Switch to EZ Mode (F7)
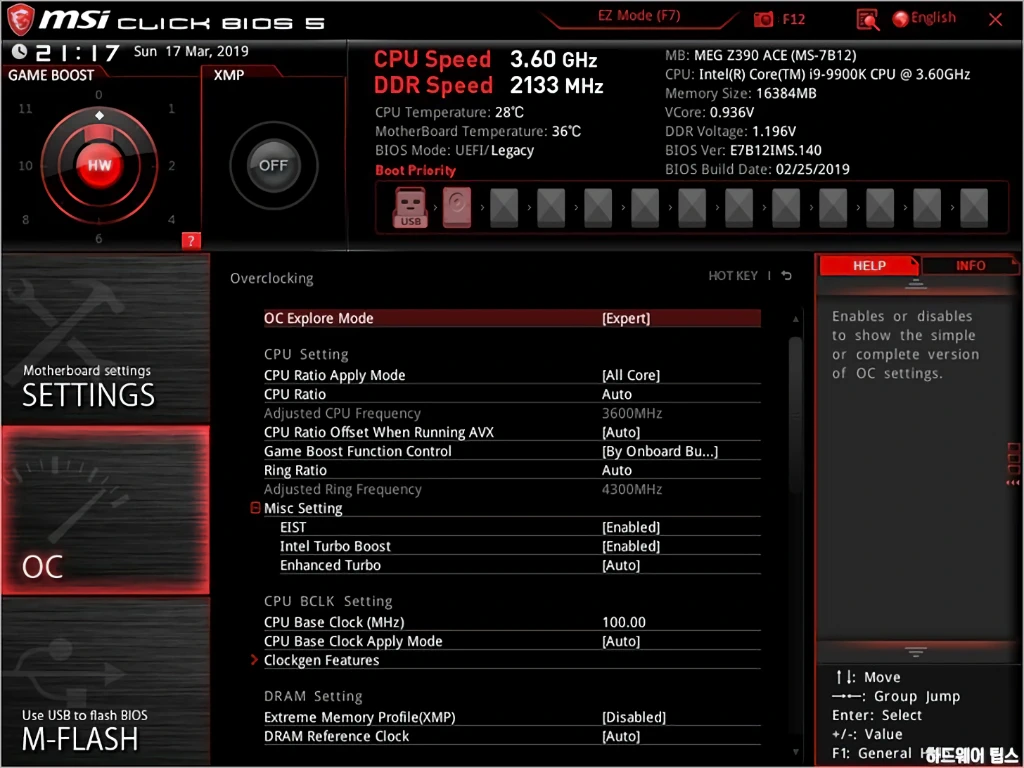Image resolution: width=1024 pixels, height=768 pixels. coord(639,16)
